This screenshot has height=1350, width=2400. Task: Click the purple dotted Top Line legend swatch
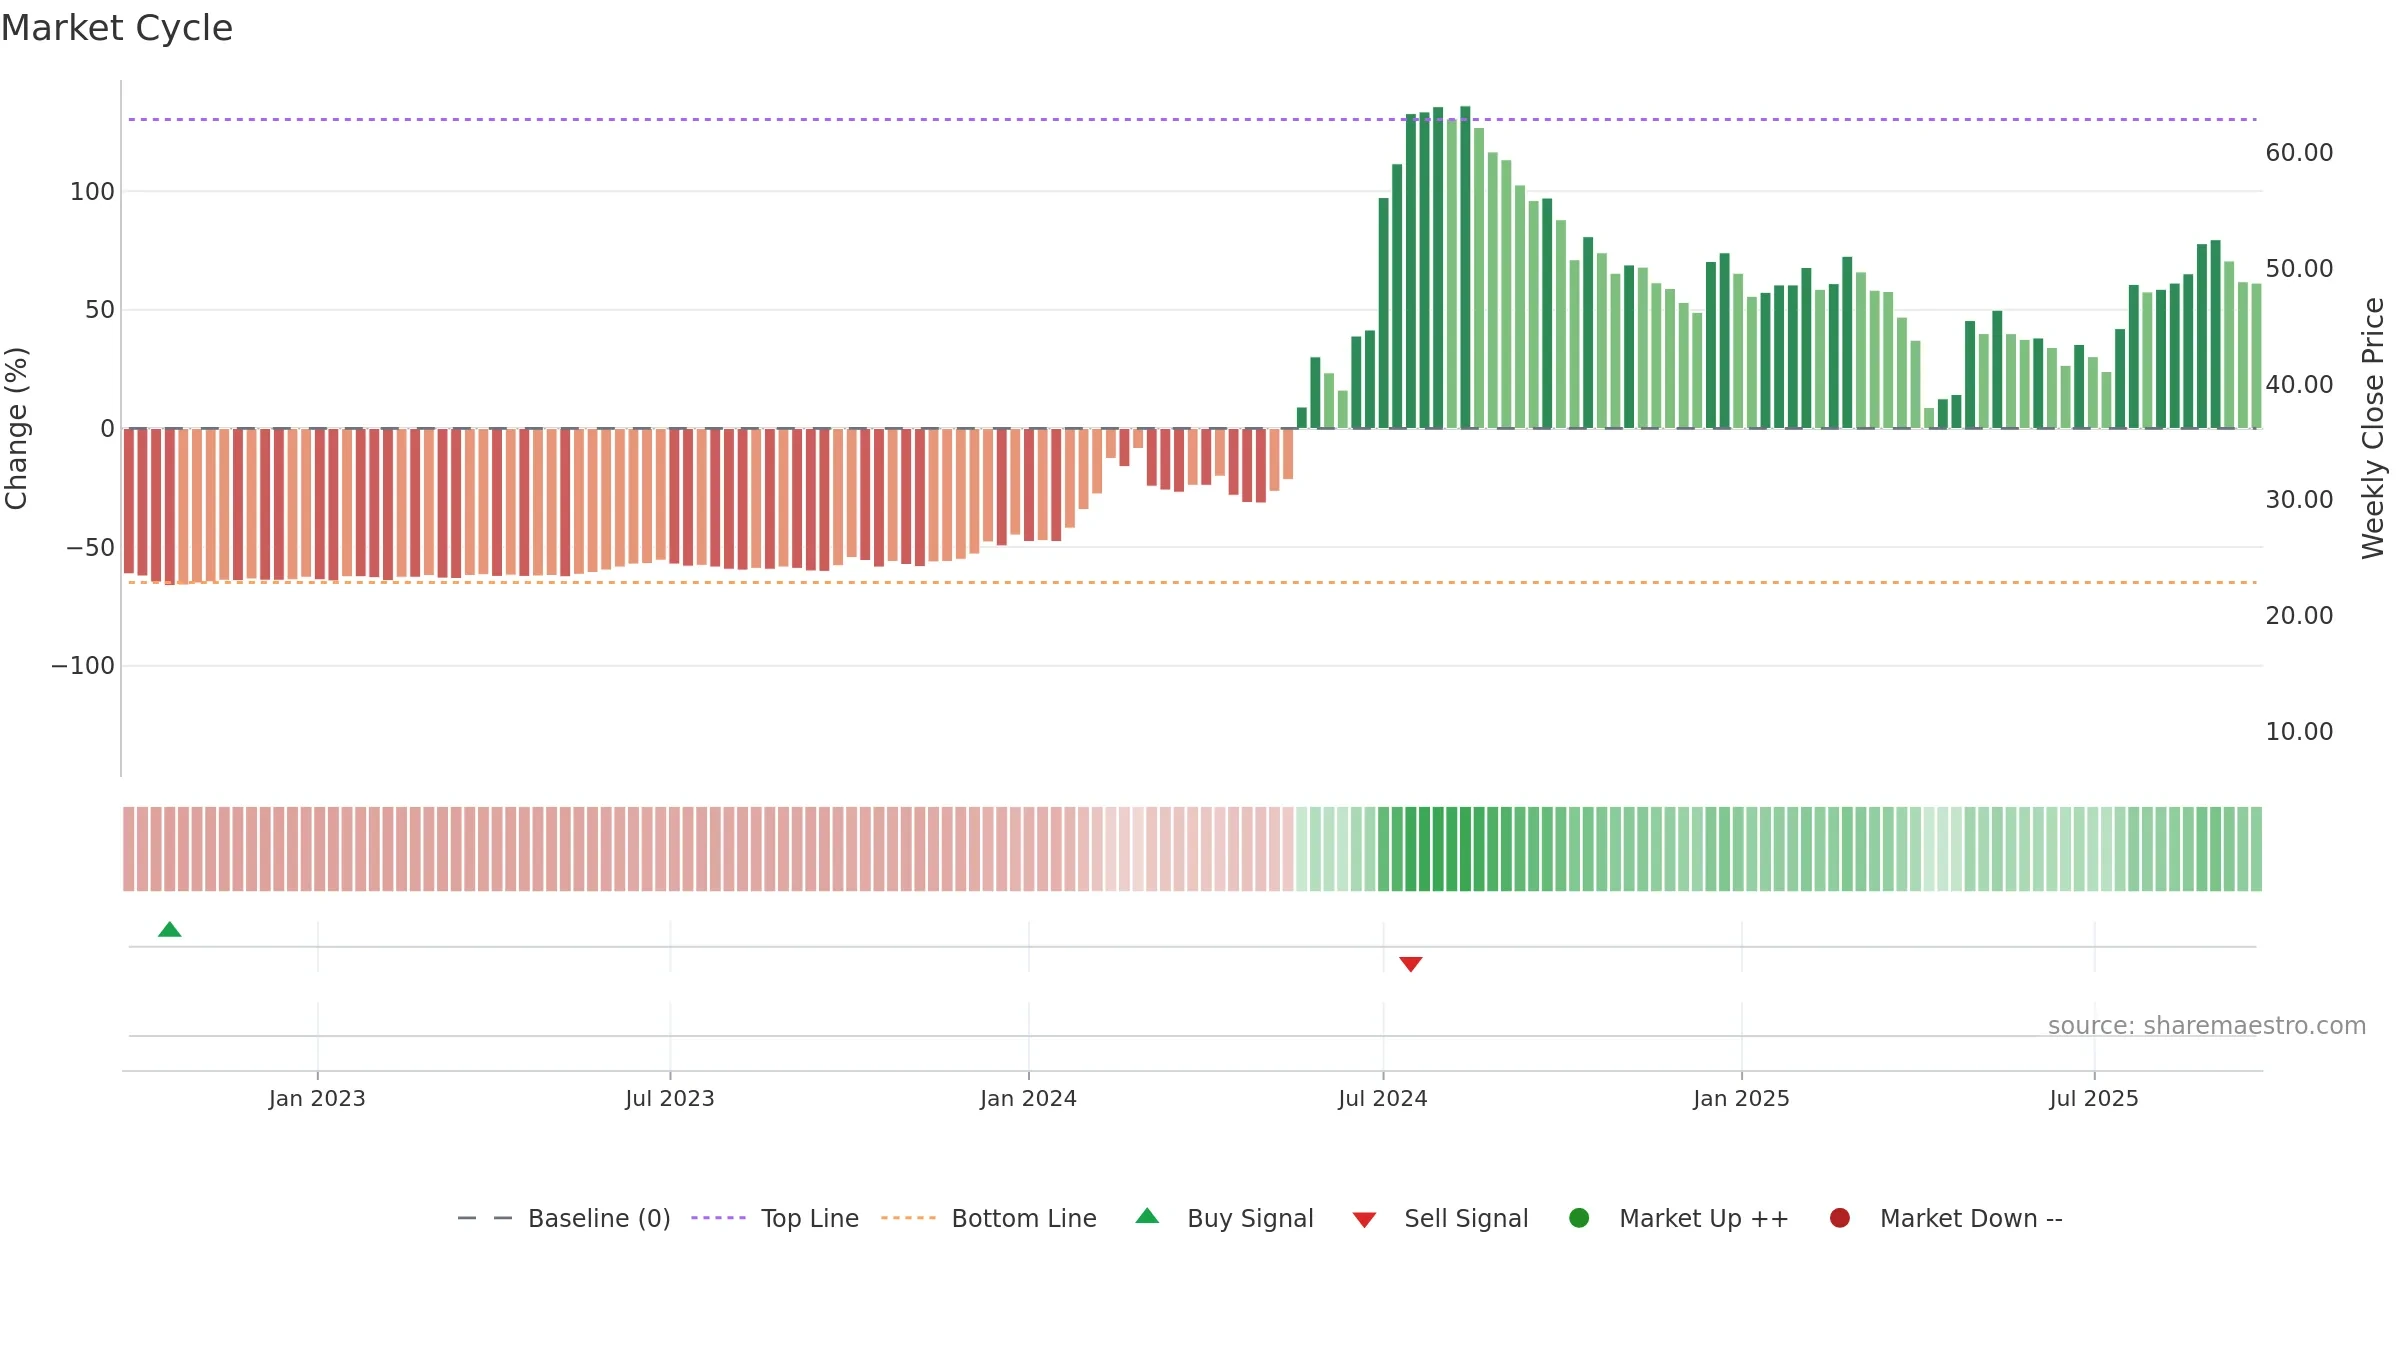coord(719,1218)
